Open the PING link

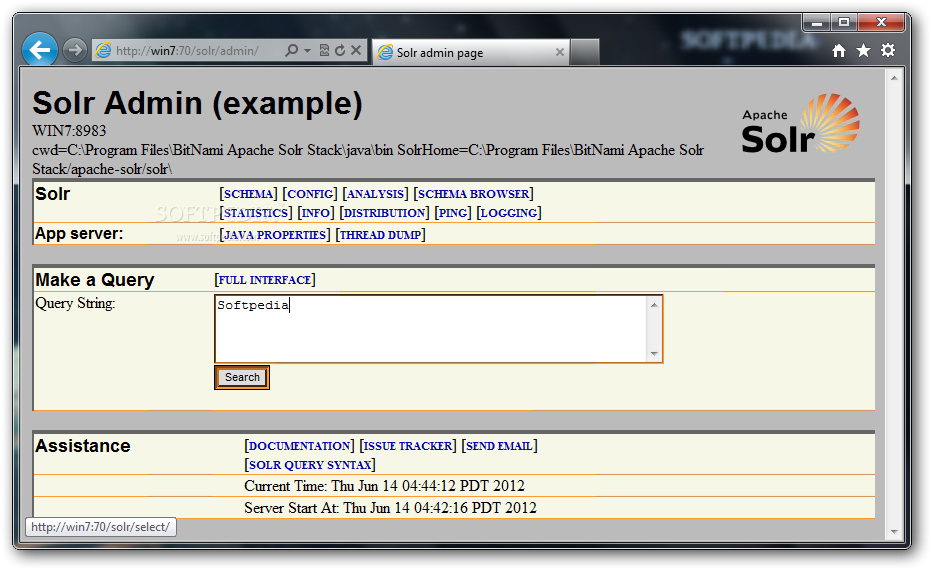click(x=452, y=213)
